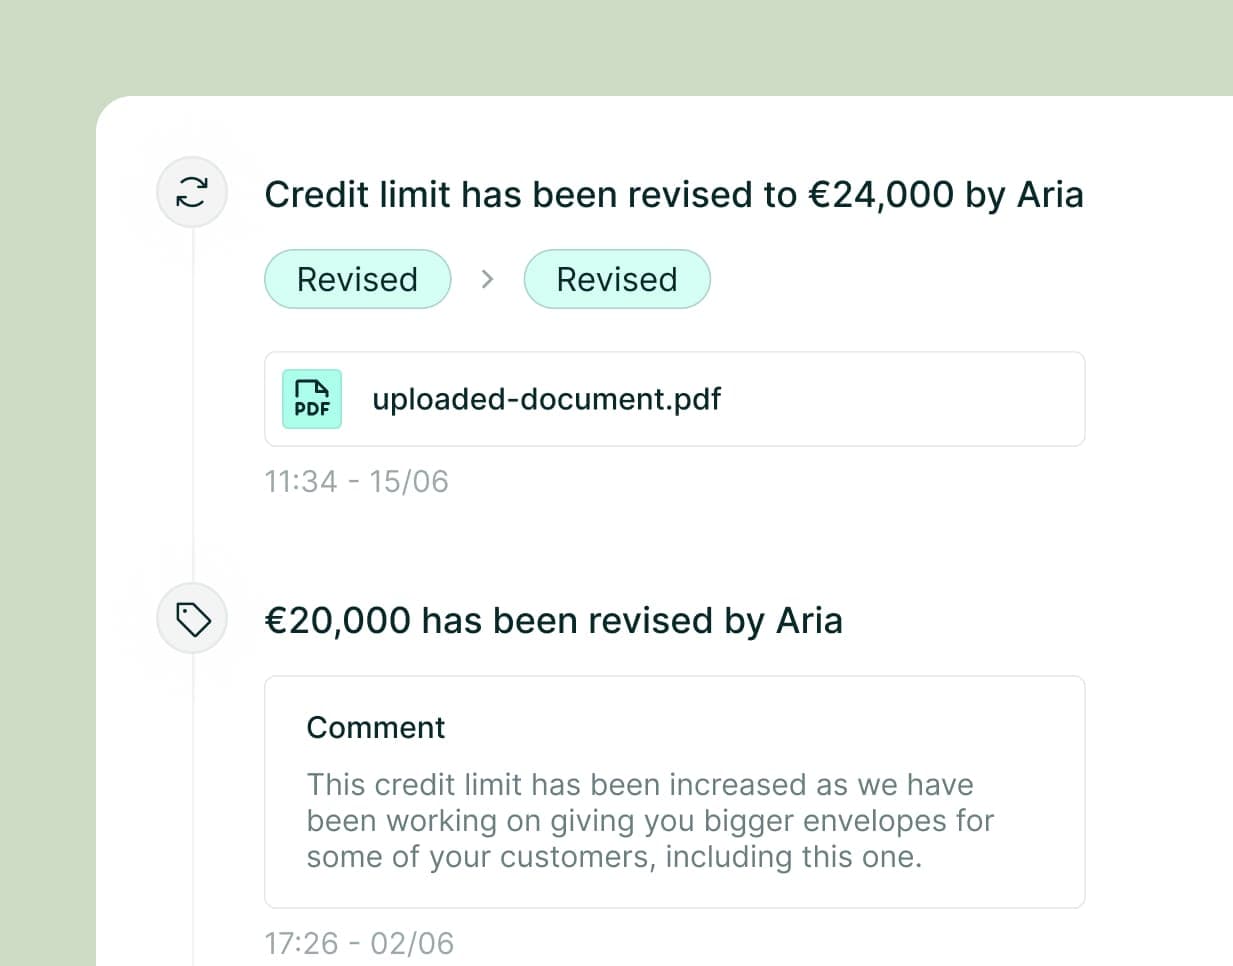Click the 11:34 - 15/06 timestamp
Viewport: 1233px width, 966px height.
[356, 482]
